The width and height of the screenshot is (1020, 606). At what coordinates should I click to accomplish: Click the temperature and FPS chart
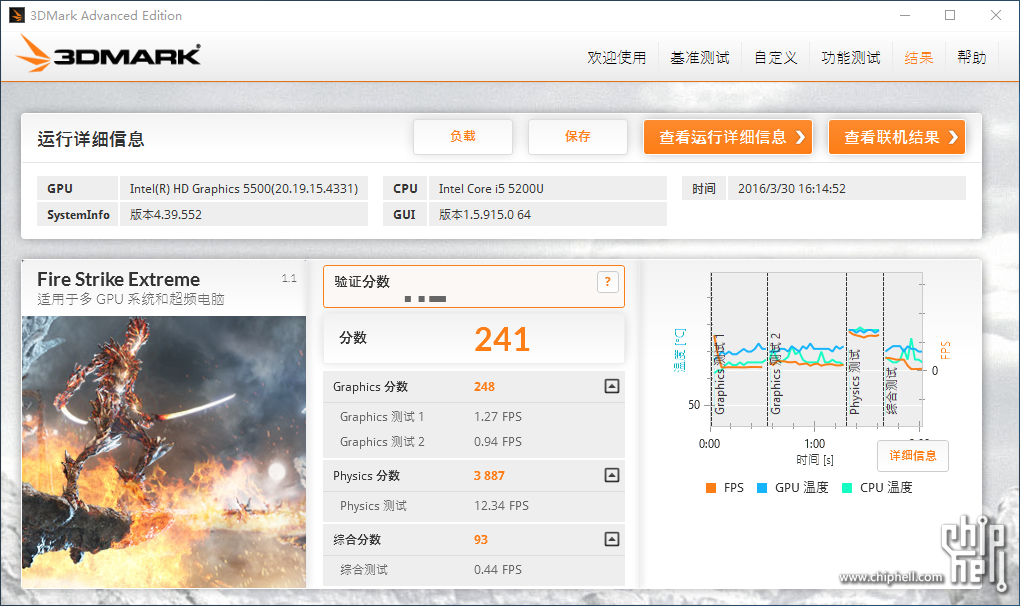(816, 350)
